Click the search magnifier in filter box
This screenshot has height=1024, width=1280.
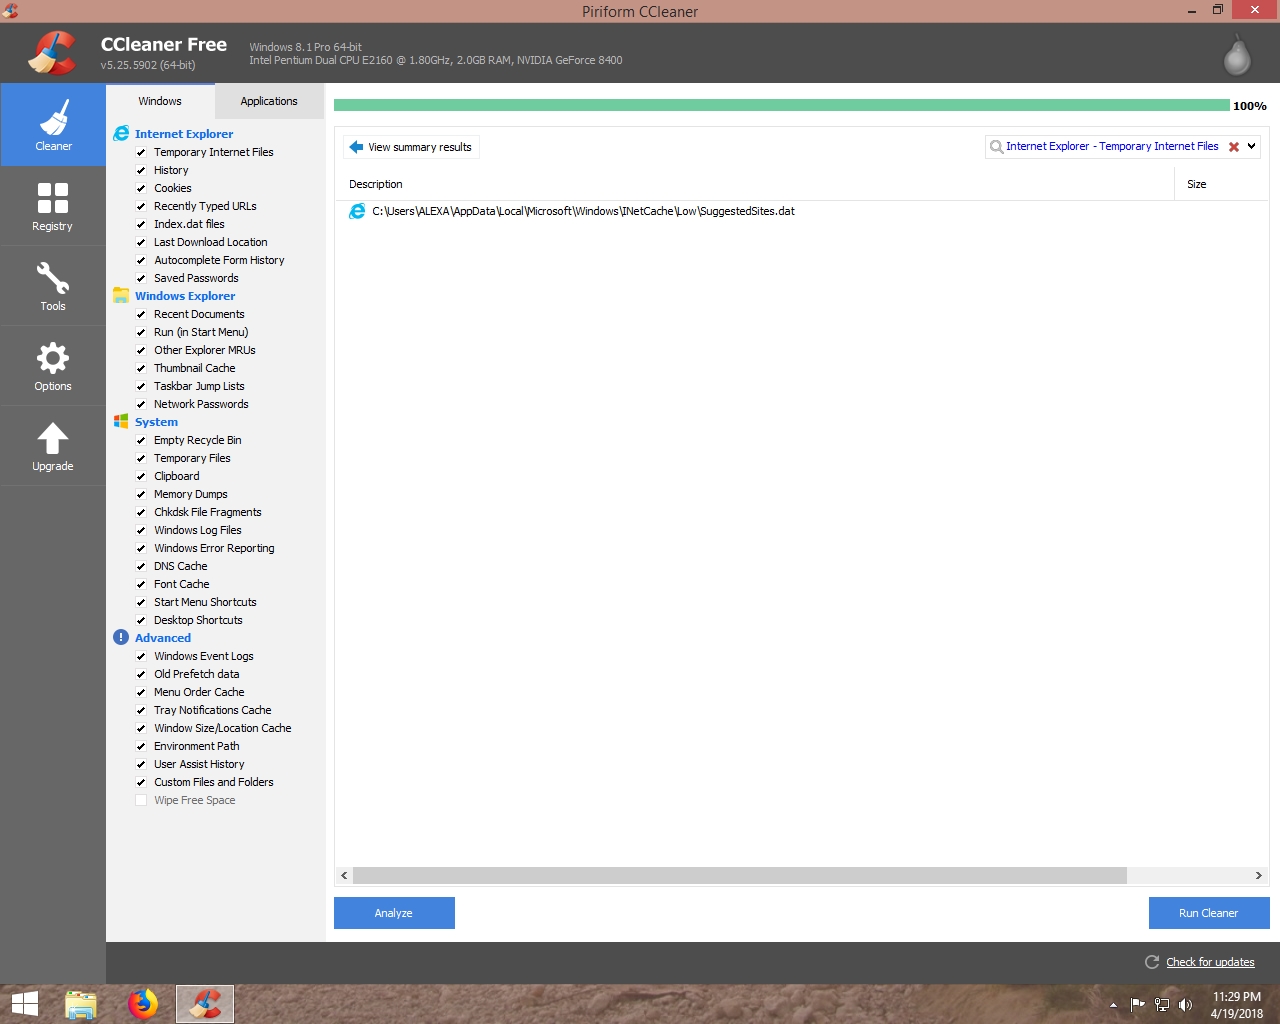pos(996,147)
